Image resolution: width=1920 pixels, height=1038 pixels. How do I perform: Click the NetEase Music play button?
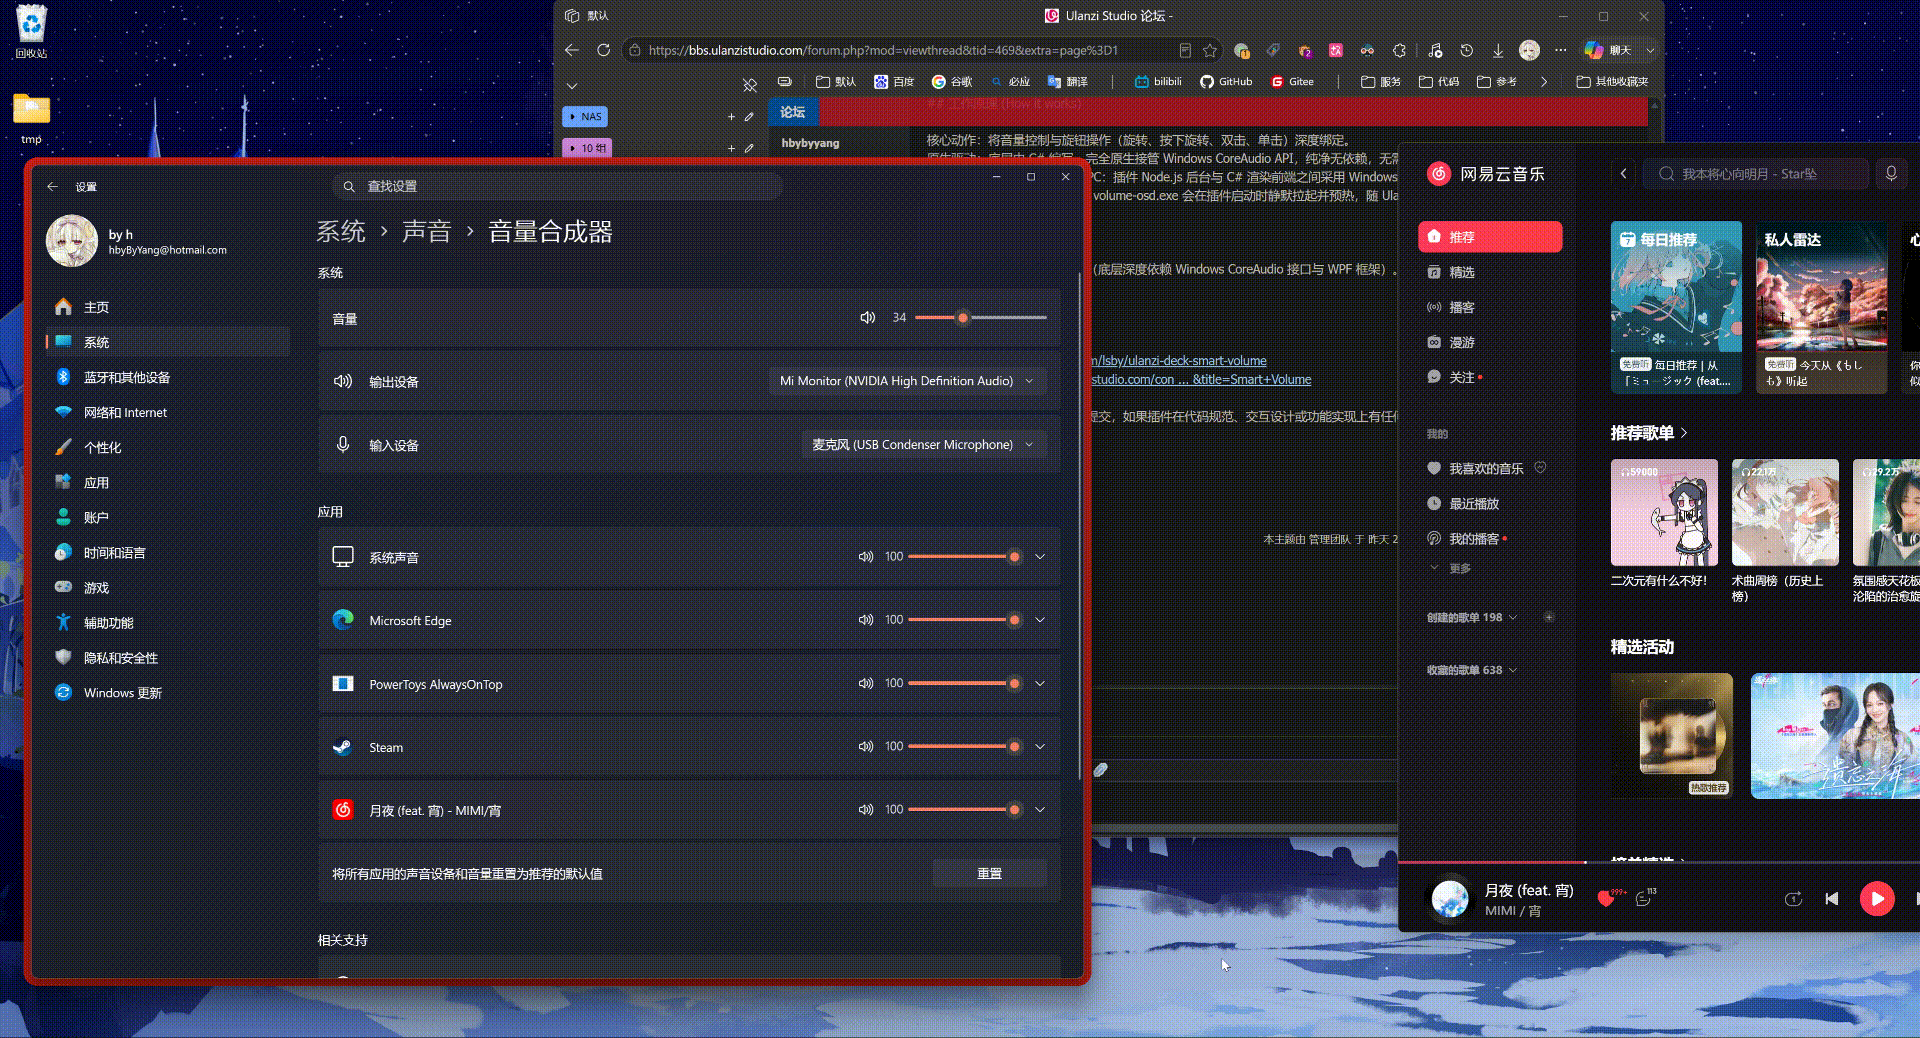coord(1877,899)
